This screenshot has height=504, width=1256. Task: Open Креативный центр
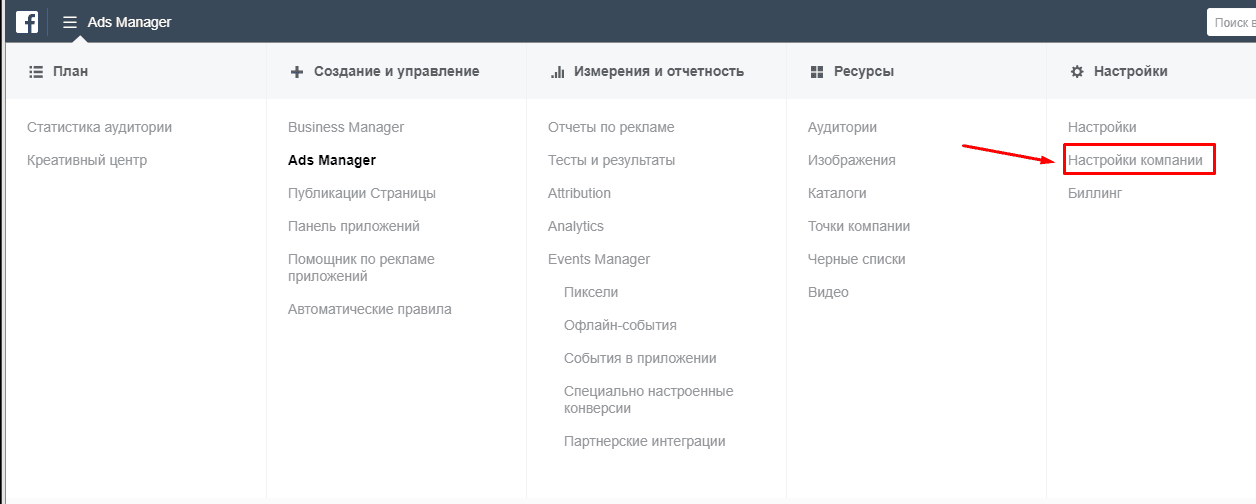tap(87, 160)
